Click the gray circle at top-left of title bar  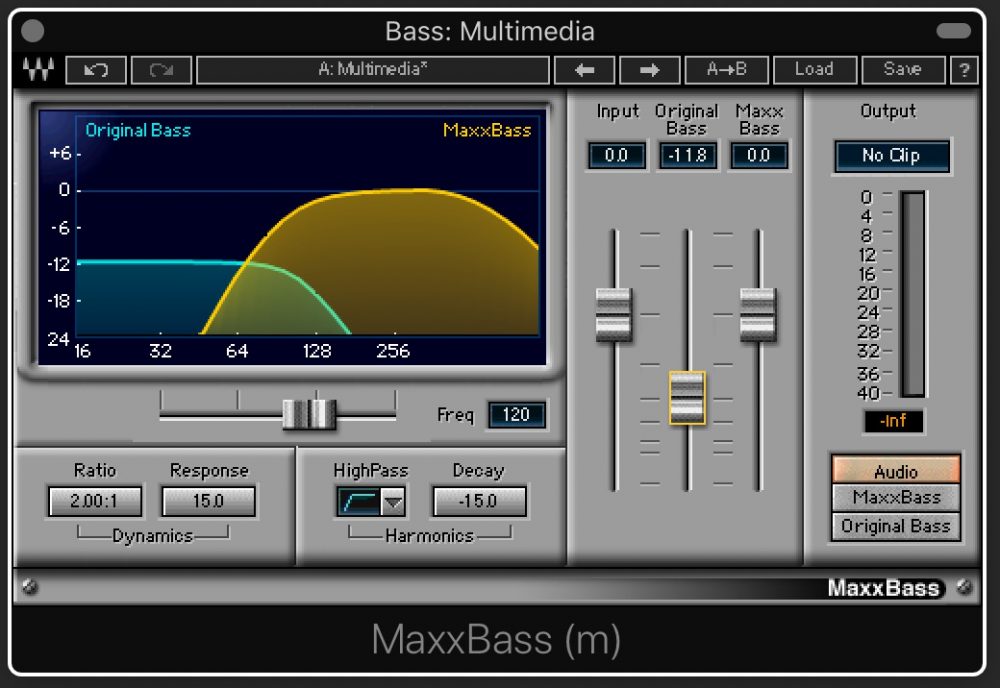click(x=32, y=31)
